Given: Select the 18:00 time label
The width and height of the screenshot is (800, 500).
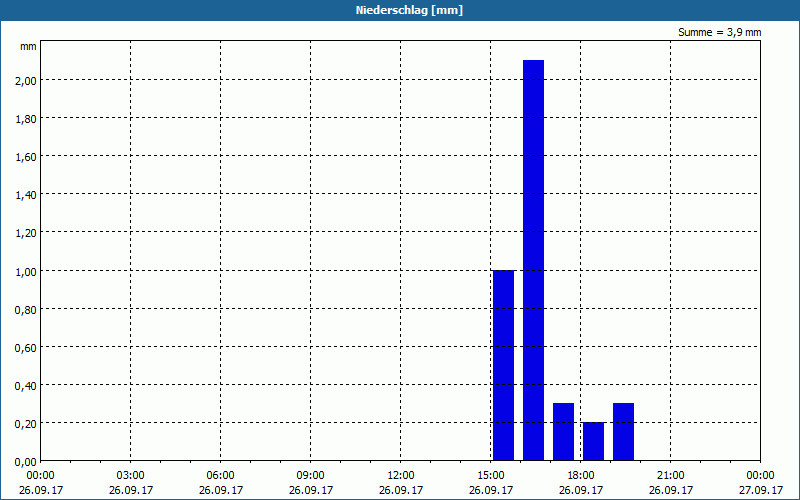Looking at the screenshot, I should coord(581,476).
